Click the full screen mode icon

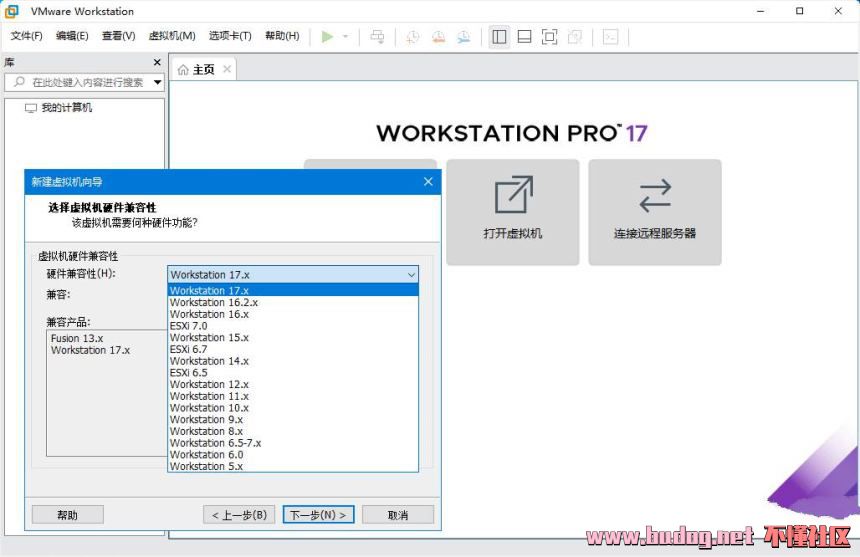550,37
